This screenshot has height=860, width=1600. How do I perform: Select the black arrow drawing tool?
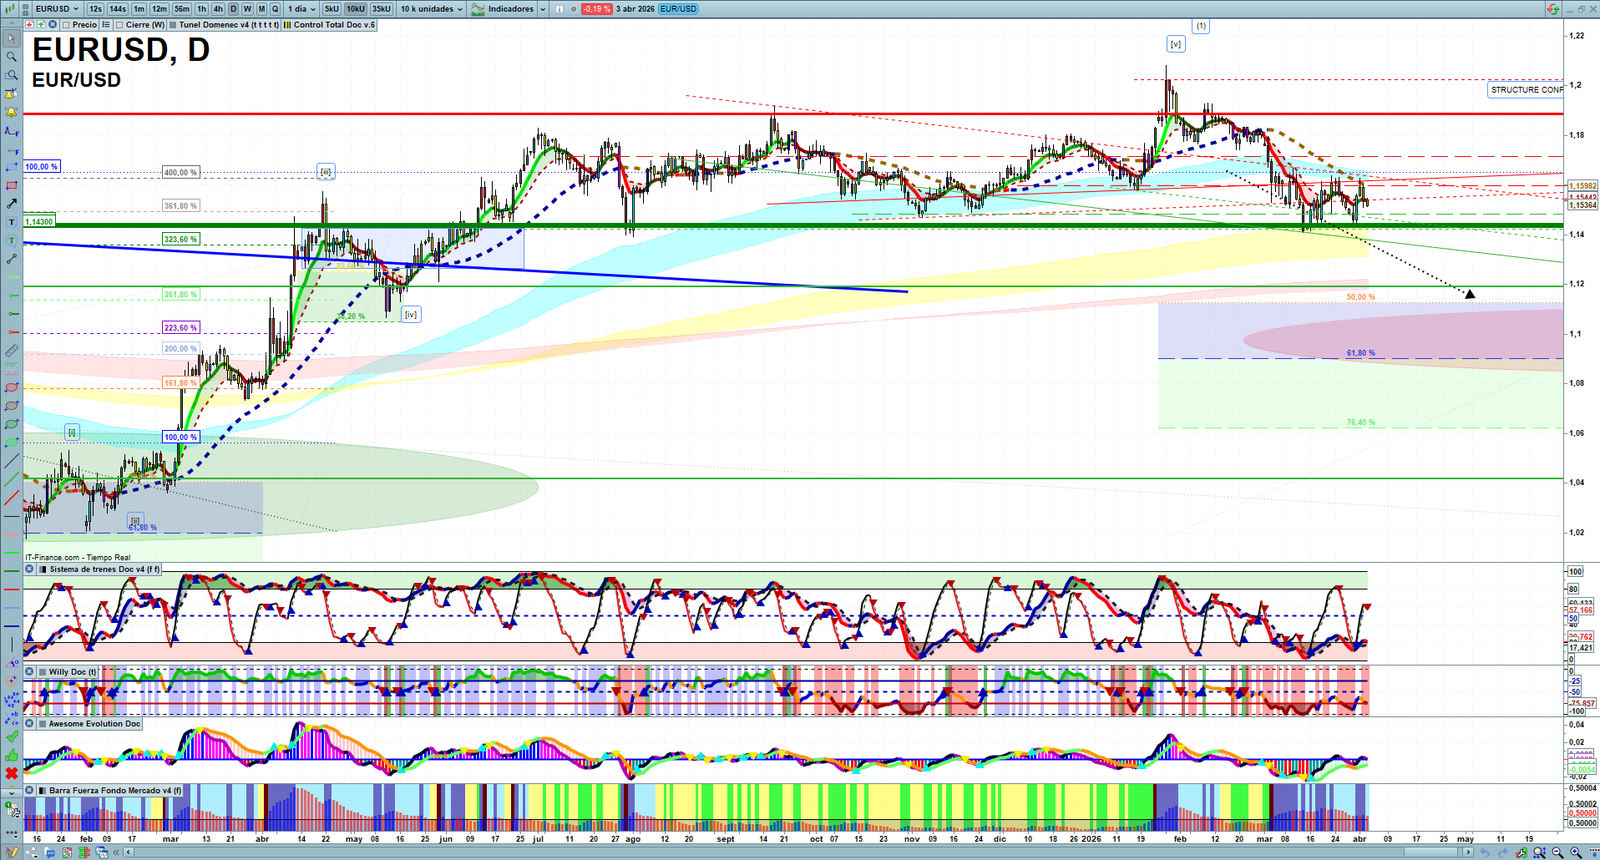point(11,203)
